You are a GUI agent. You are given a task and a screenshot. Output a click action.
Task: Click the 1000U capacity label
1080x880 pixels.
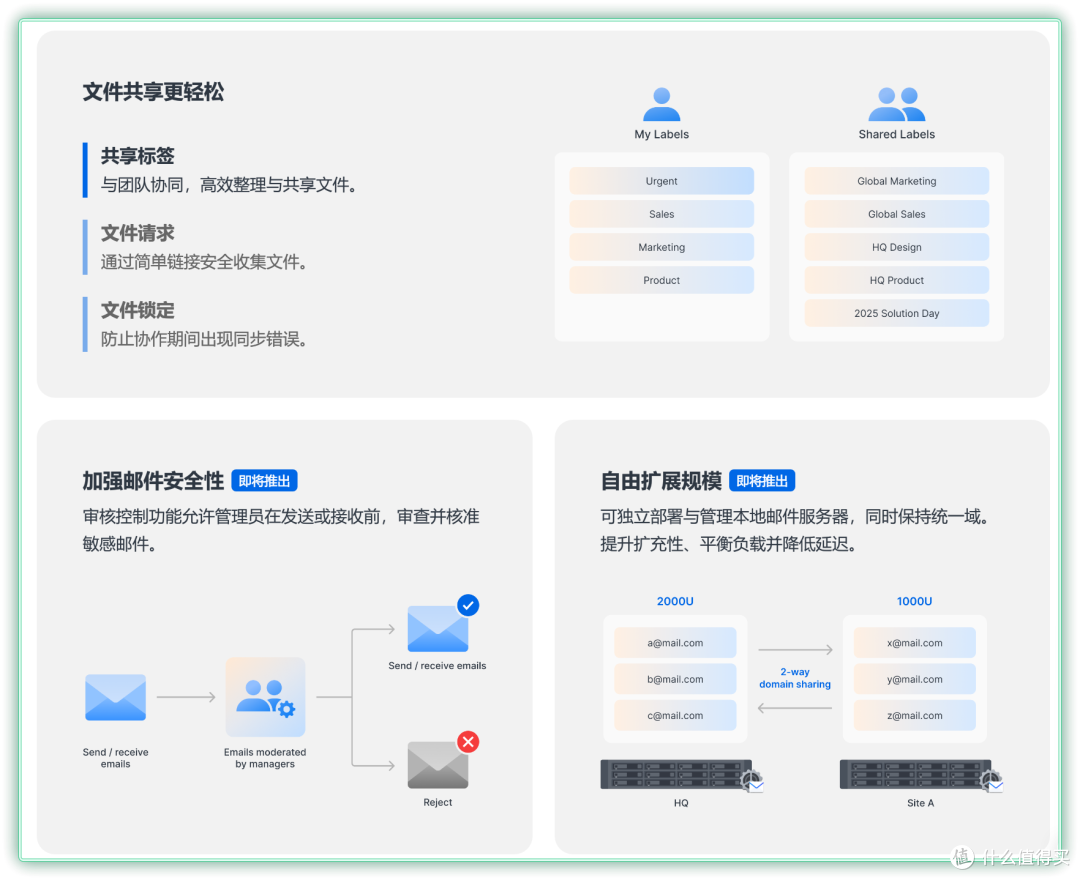(x=915, y=601)
